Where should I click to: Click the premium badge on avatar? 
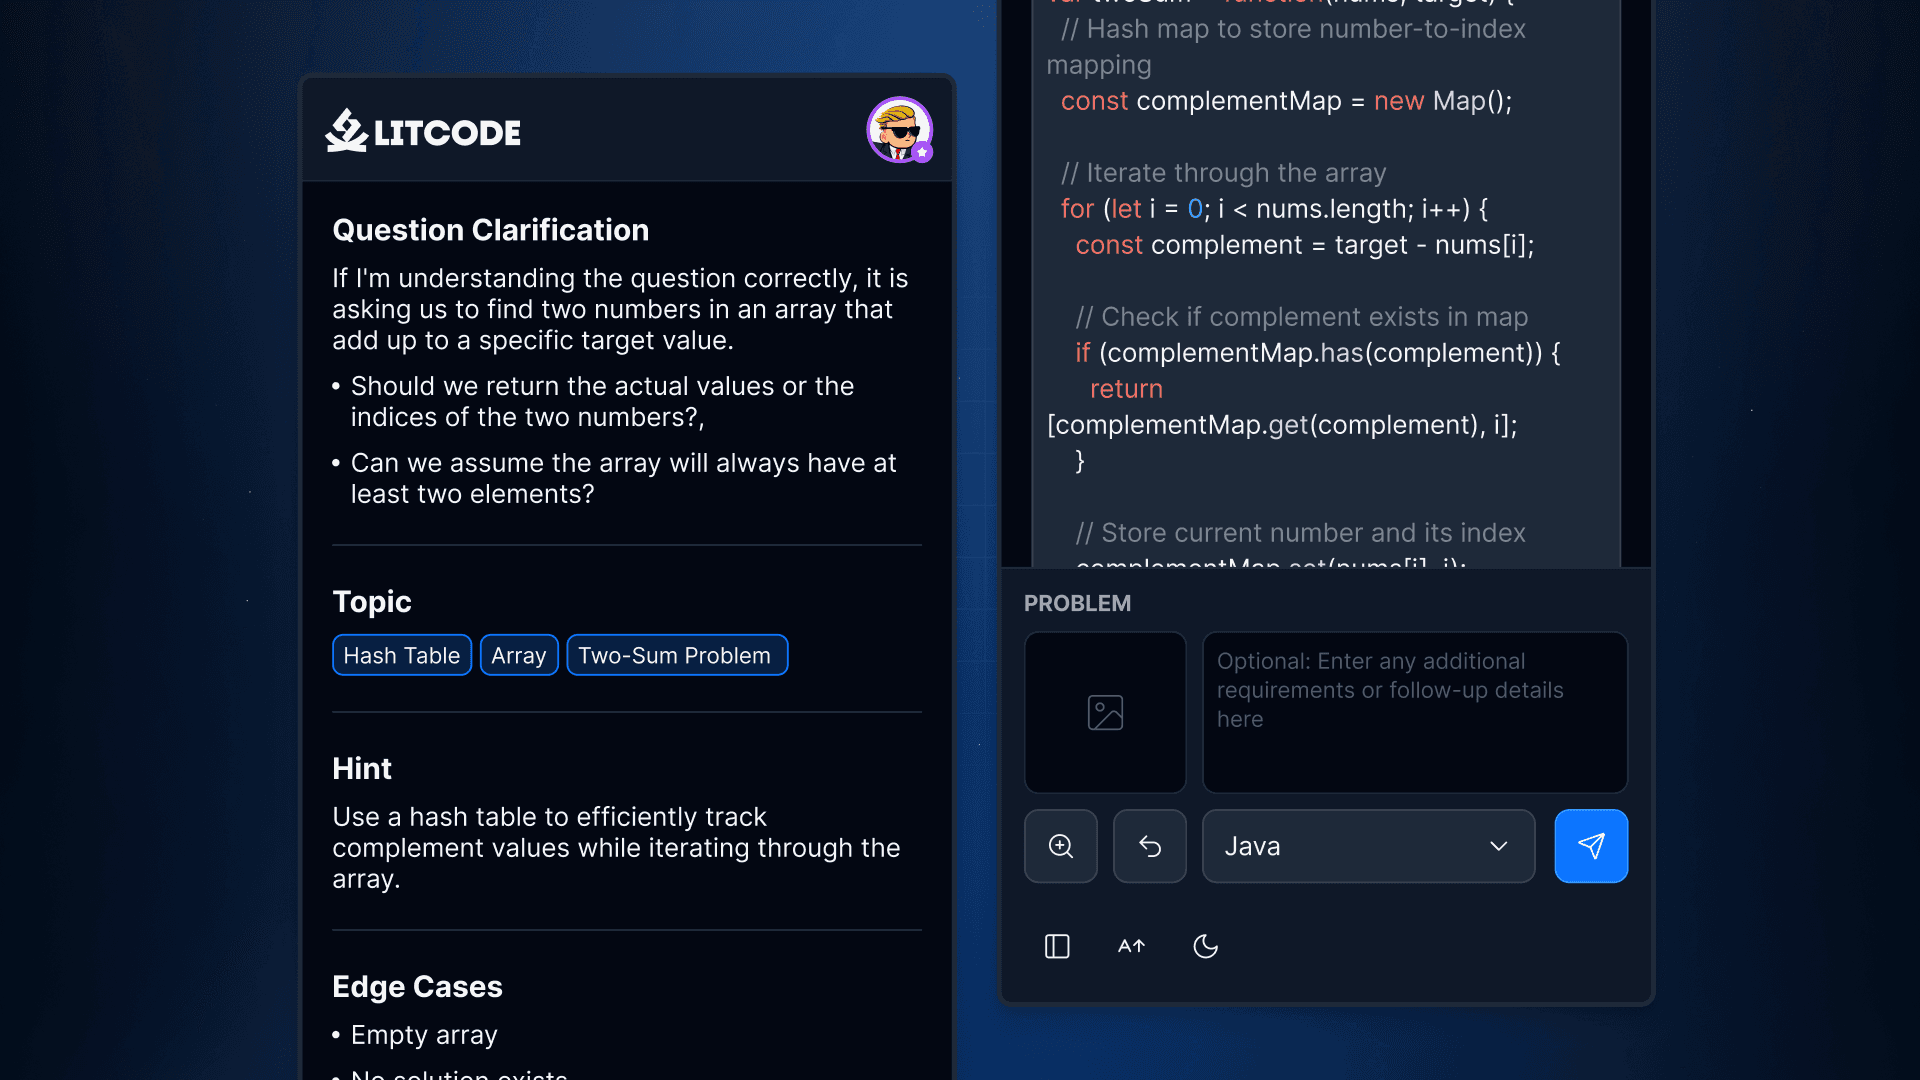point(922,152)
